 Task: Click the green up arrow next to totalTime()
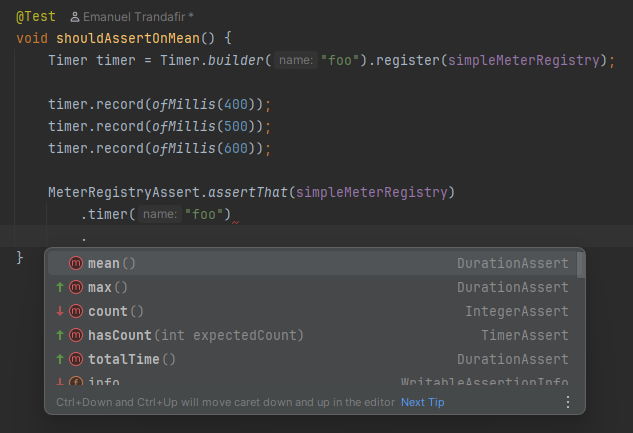[60, 360]
